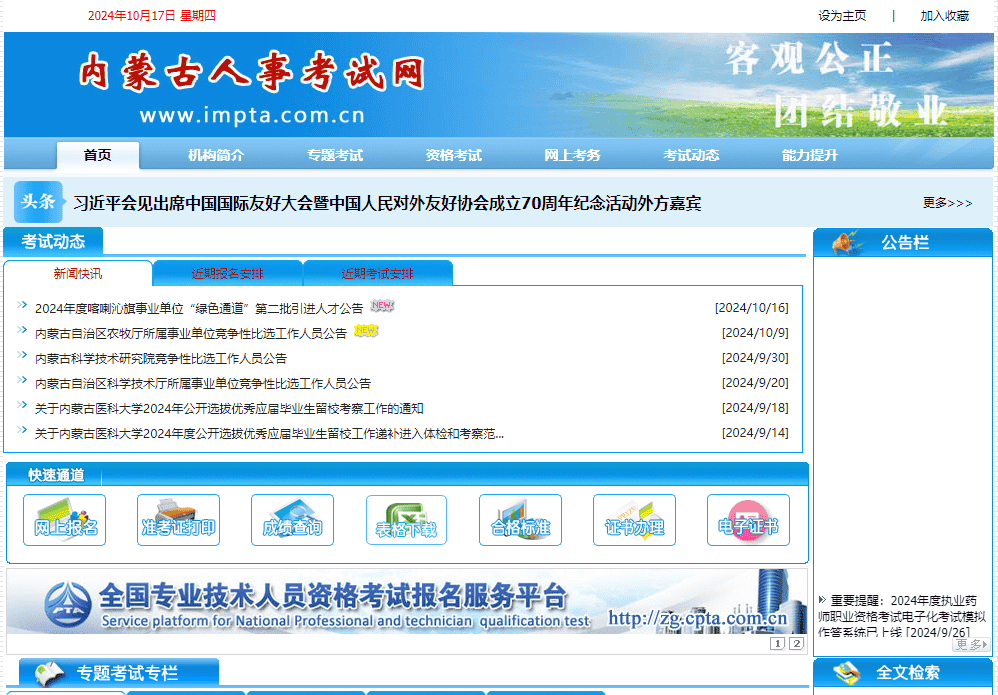Image resolution: width=998 pixels, height=695 pixels.
Task: Open 网上考务 navigation menu item
Action: click(x=572, y=155)
